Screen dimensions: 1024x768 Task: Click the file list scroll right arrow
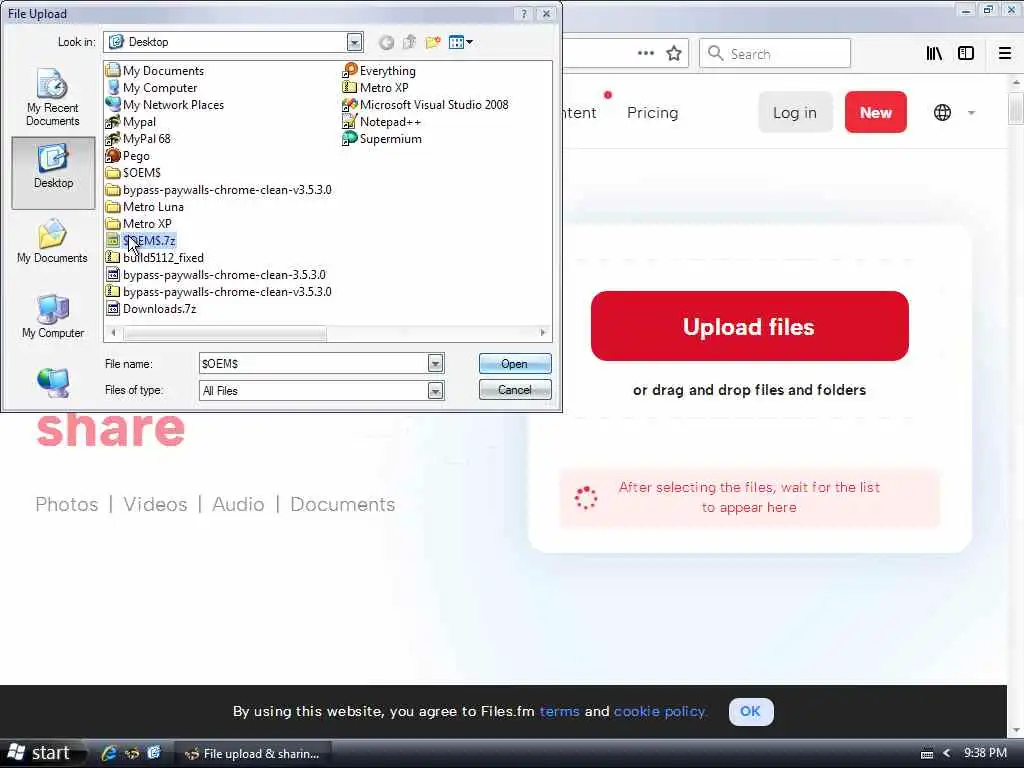pyautogui.click(x=543, y=333)
